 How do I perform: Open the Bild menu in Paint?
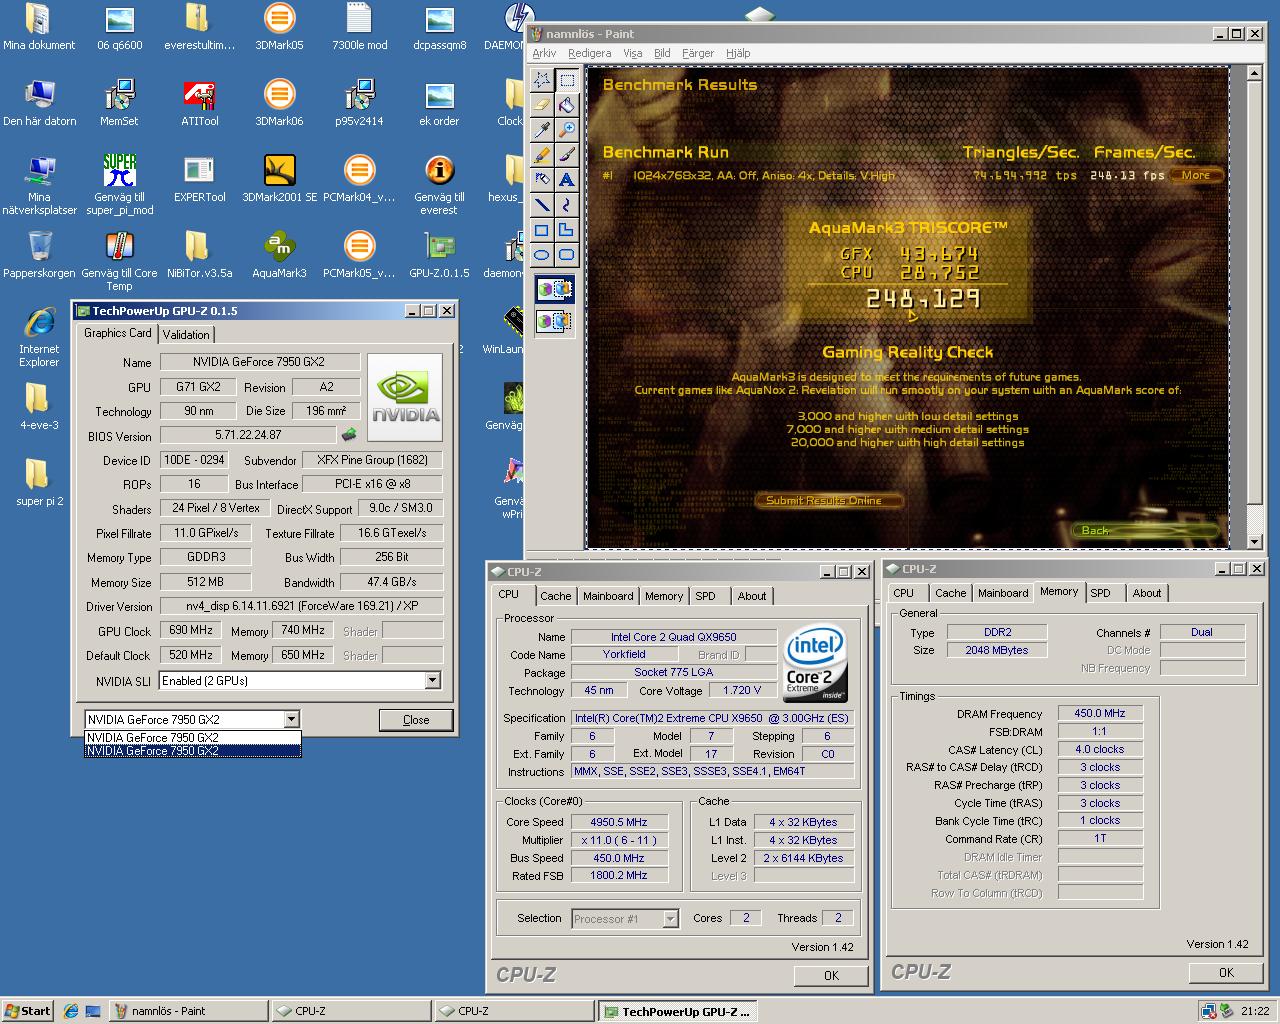662,53
